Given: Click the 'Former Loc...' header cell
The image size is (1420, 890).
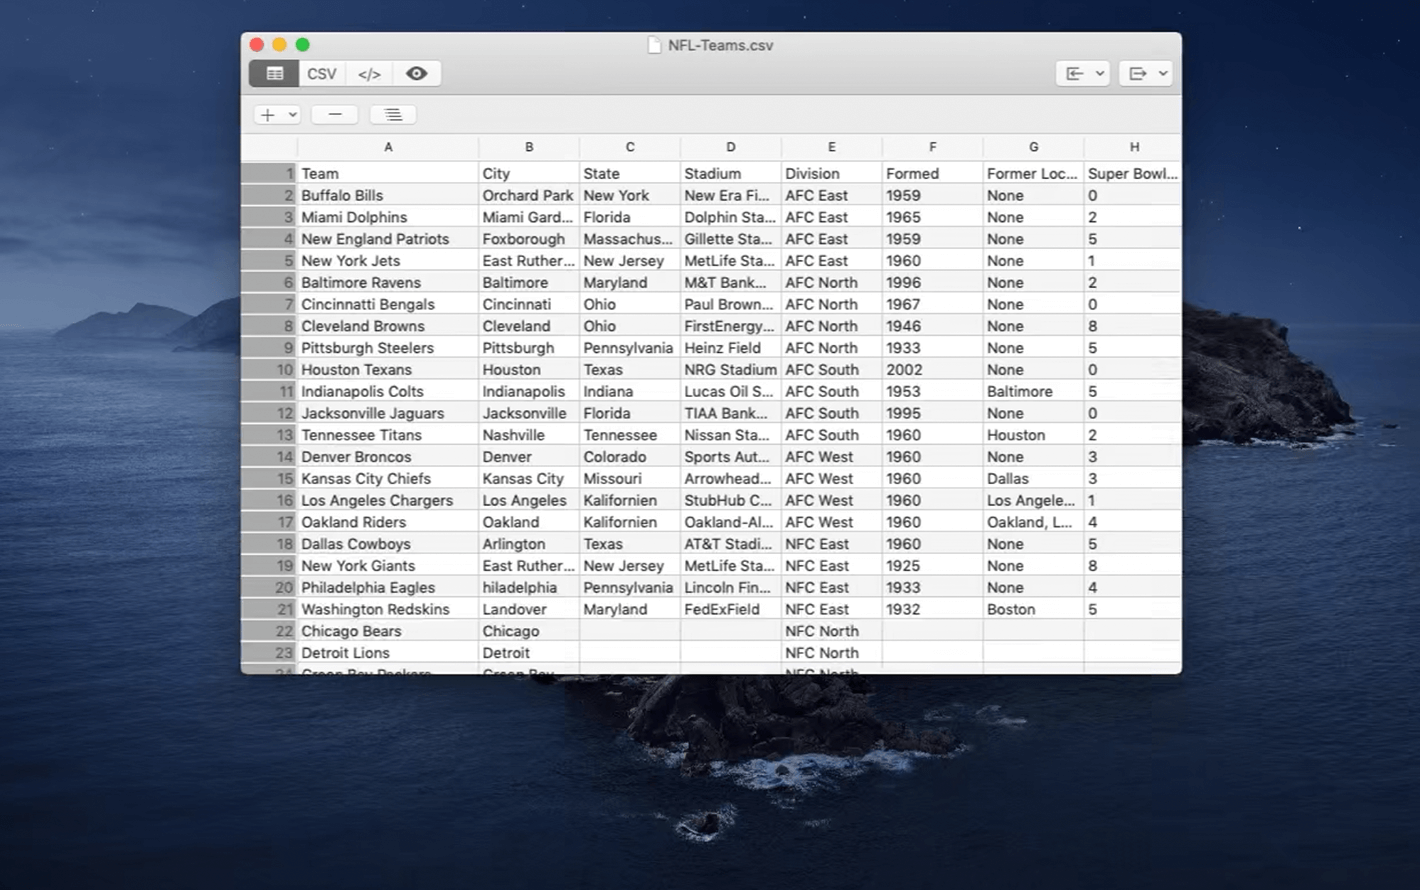Looking at the screenshot, I should click(1034, 173).
